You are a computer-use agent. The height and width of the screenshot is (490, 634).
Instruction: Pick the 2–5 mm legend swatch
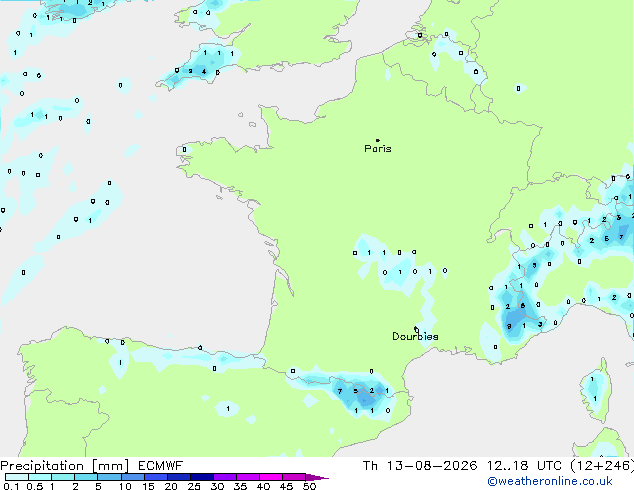pyautogui.click(x=86, y=477)
